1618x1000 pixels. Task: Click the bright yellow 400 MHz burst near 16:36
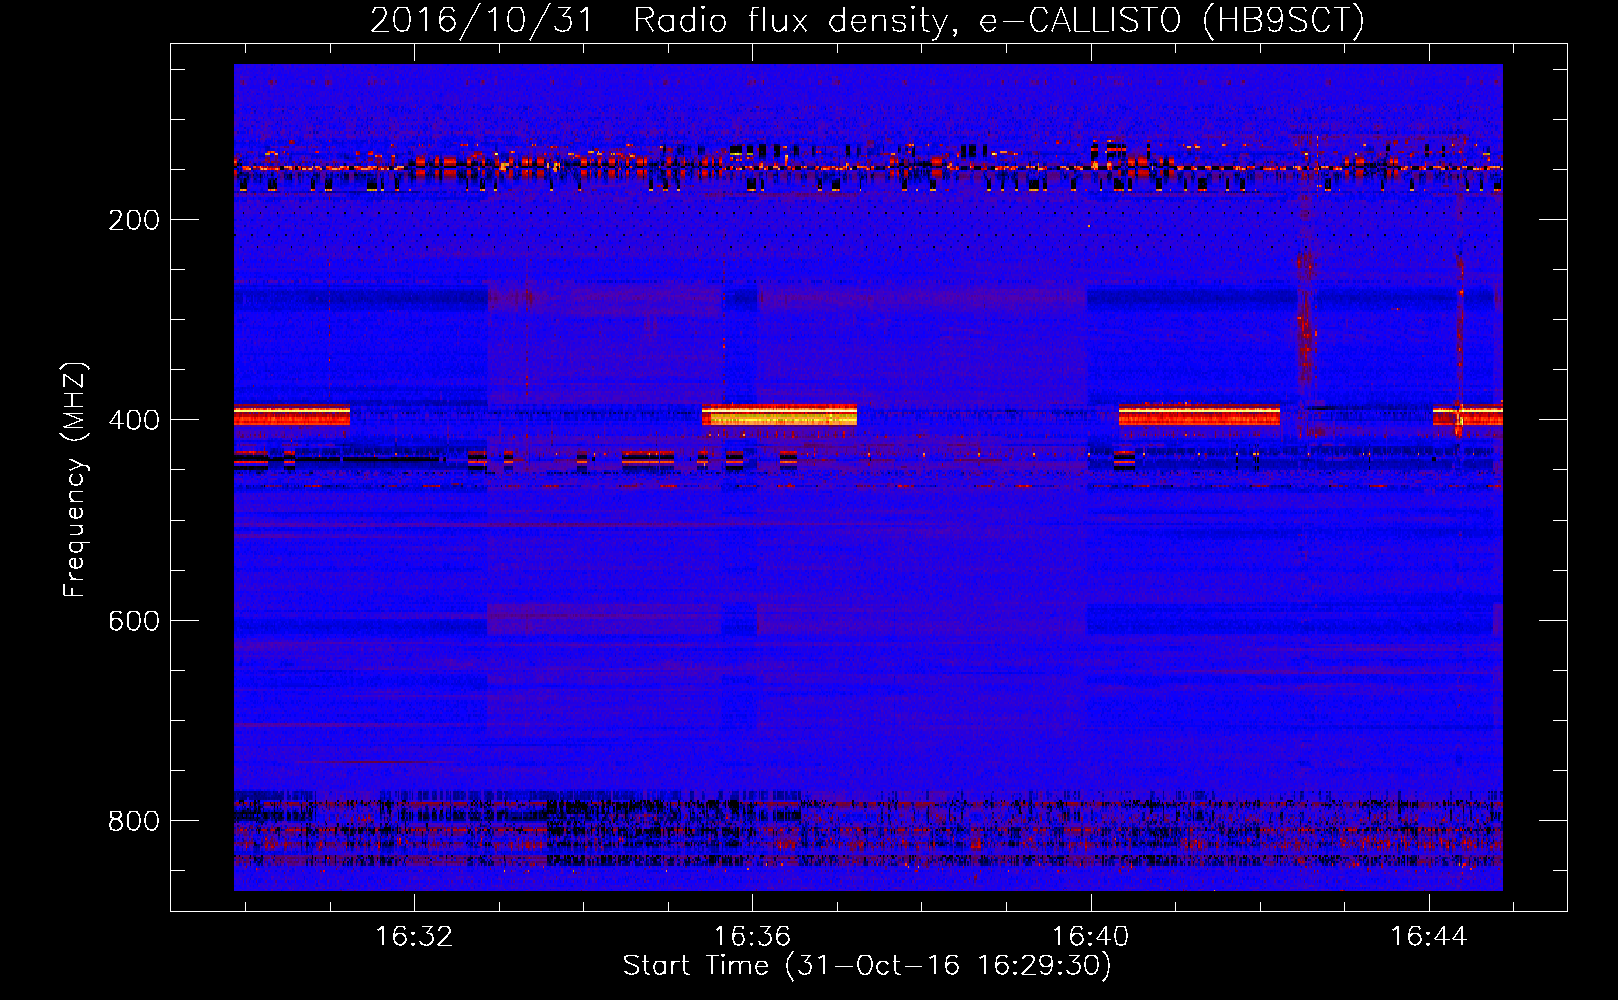(779, 415)
